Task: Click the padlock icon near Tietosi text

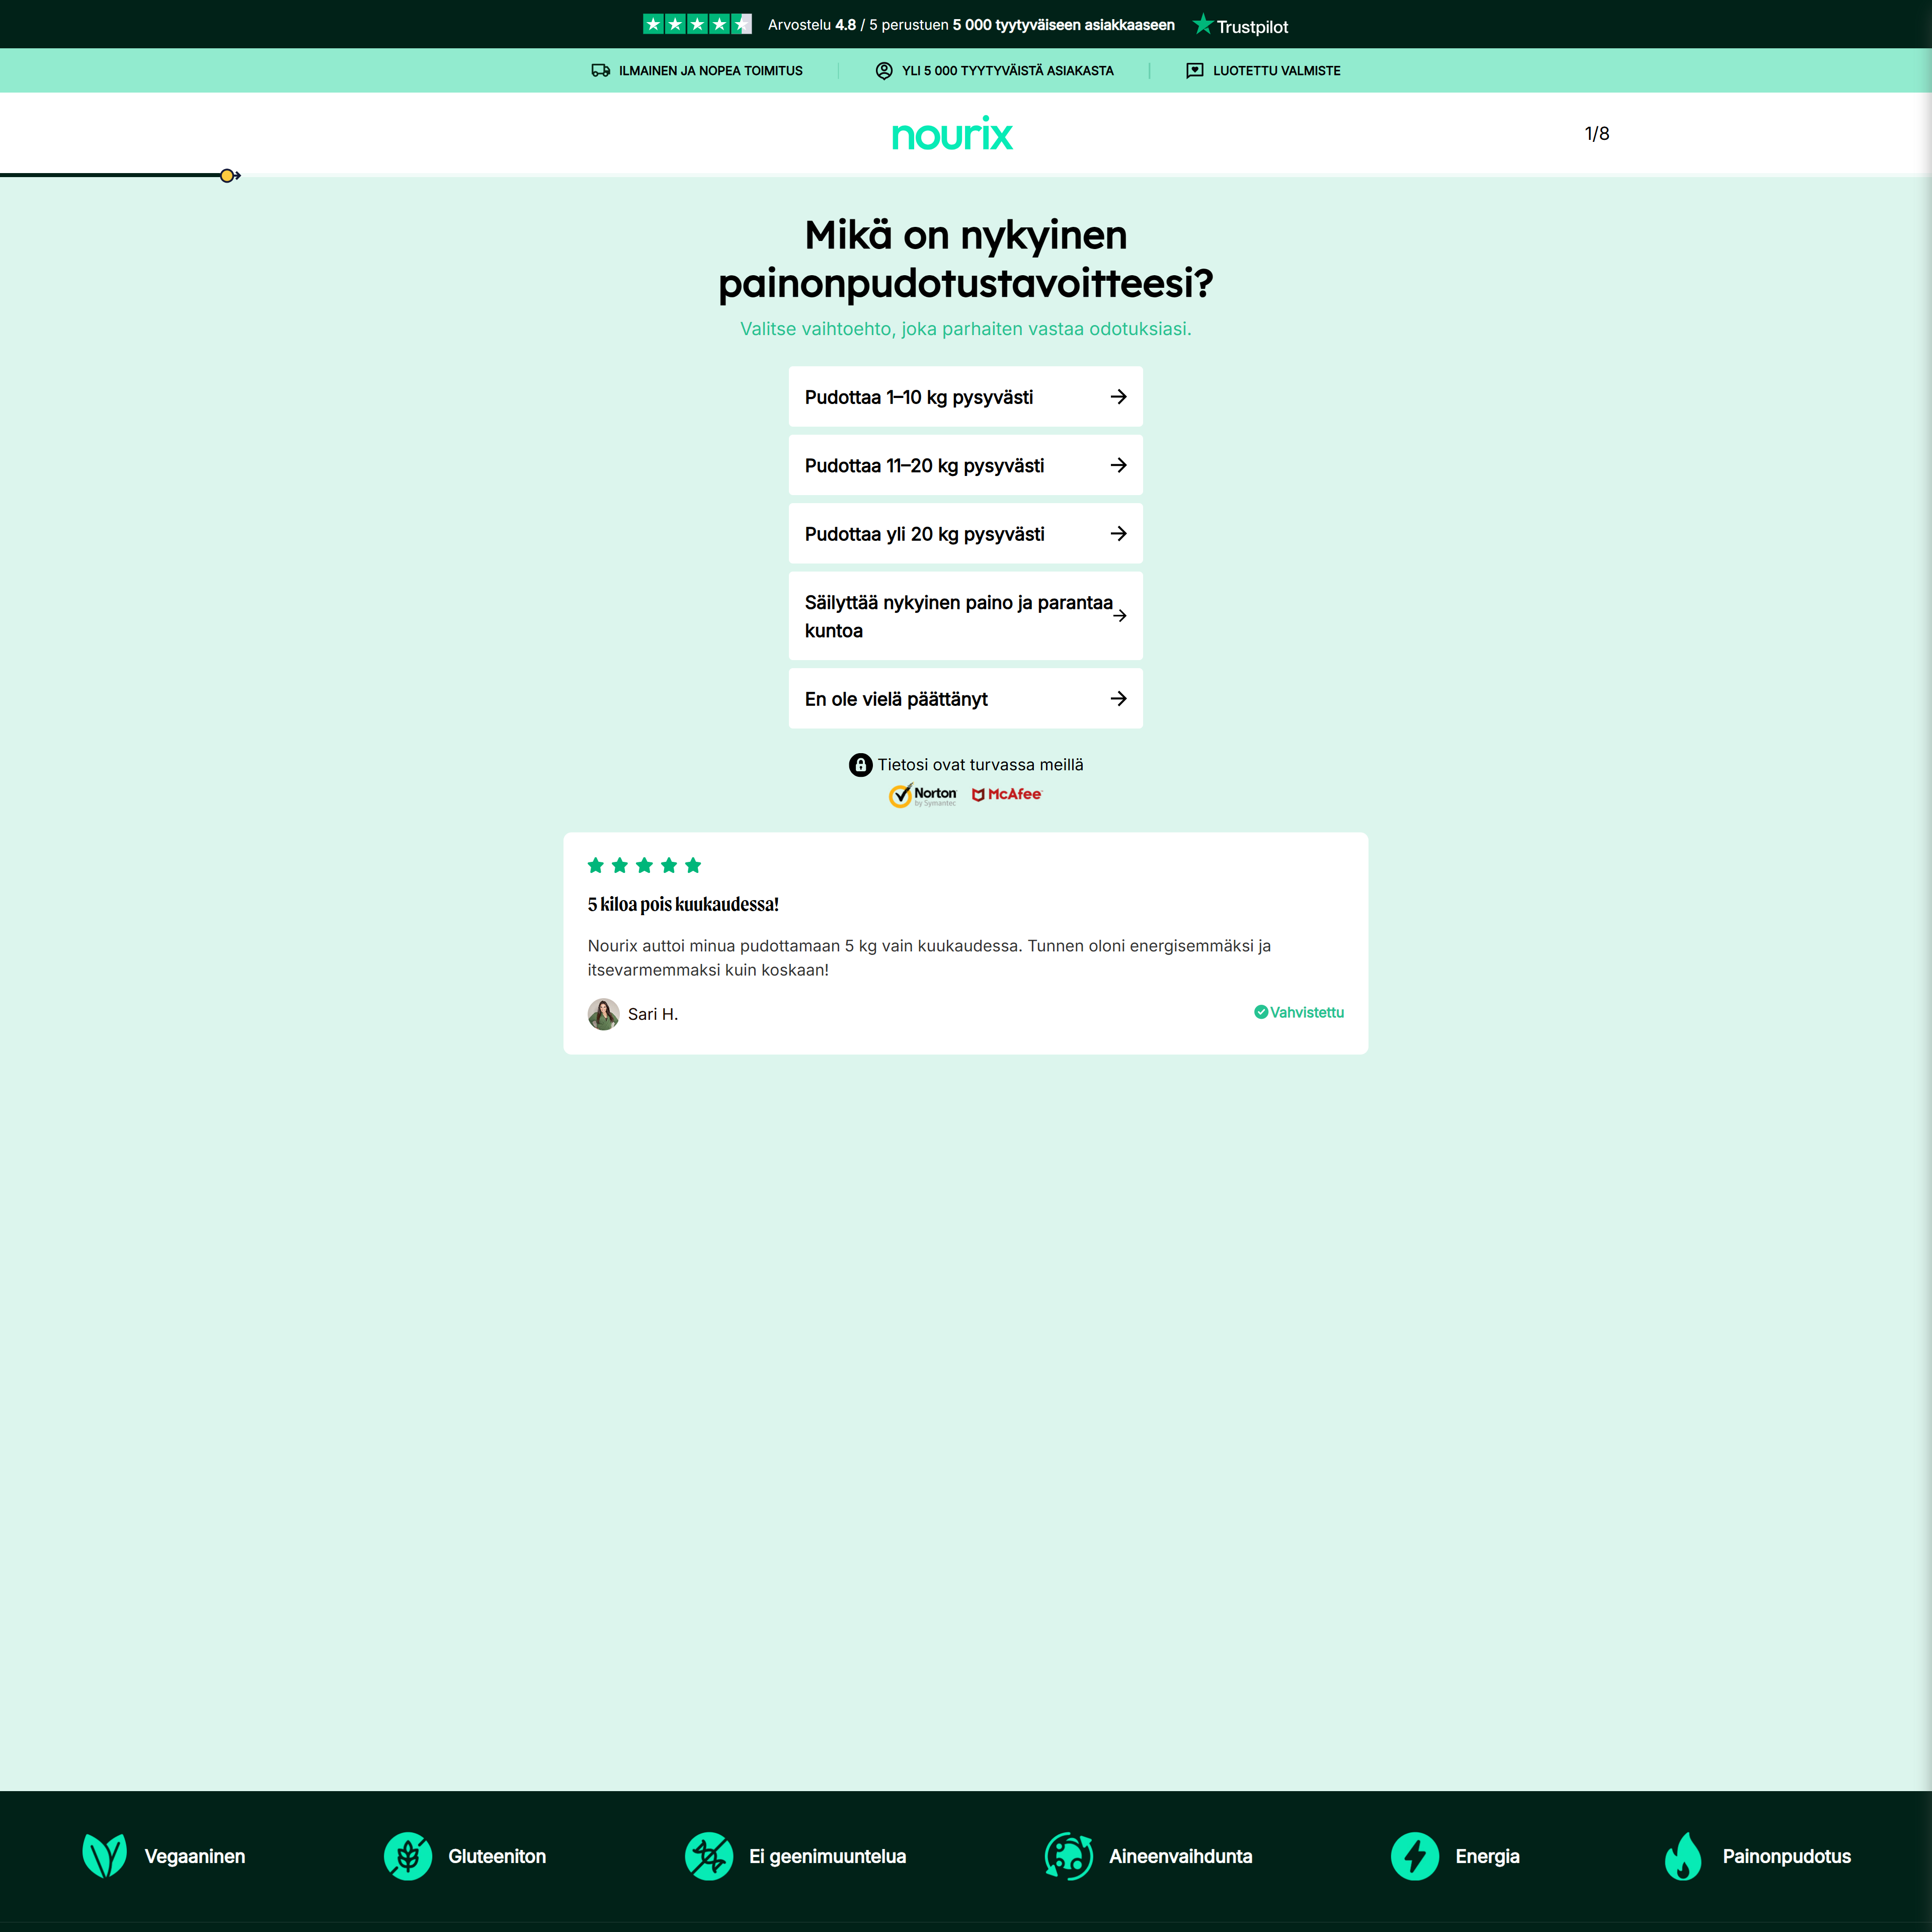Action: click(x=860, y=765)
